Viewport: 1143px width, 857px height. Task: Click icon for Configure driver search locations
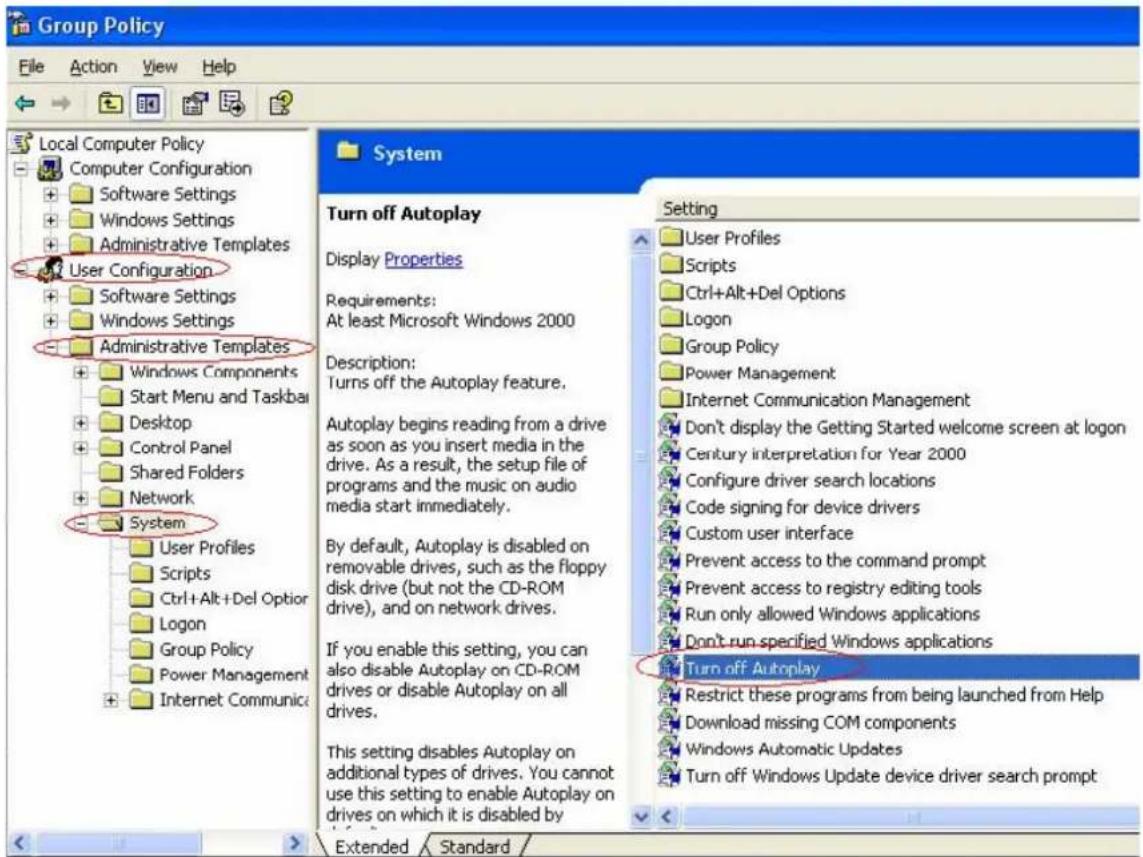point(669,480)
